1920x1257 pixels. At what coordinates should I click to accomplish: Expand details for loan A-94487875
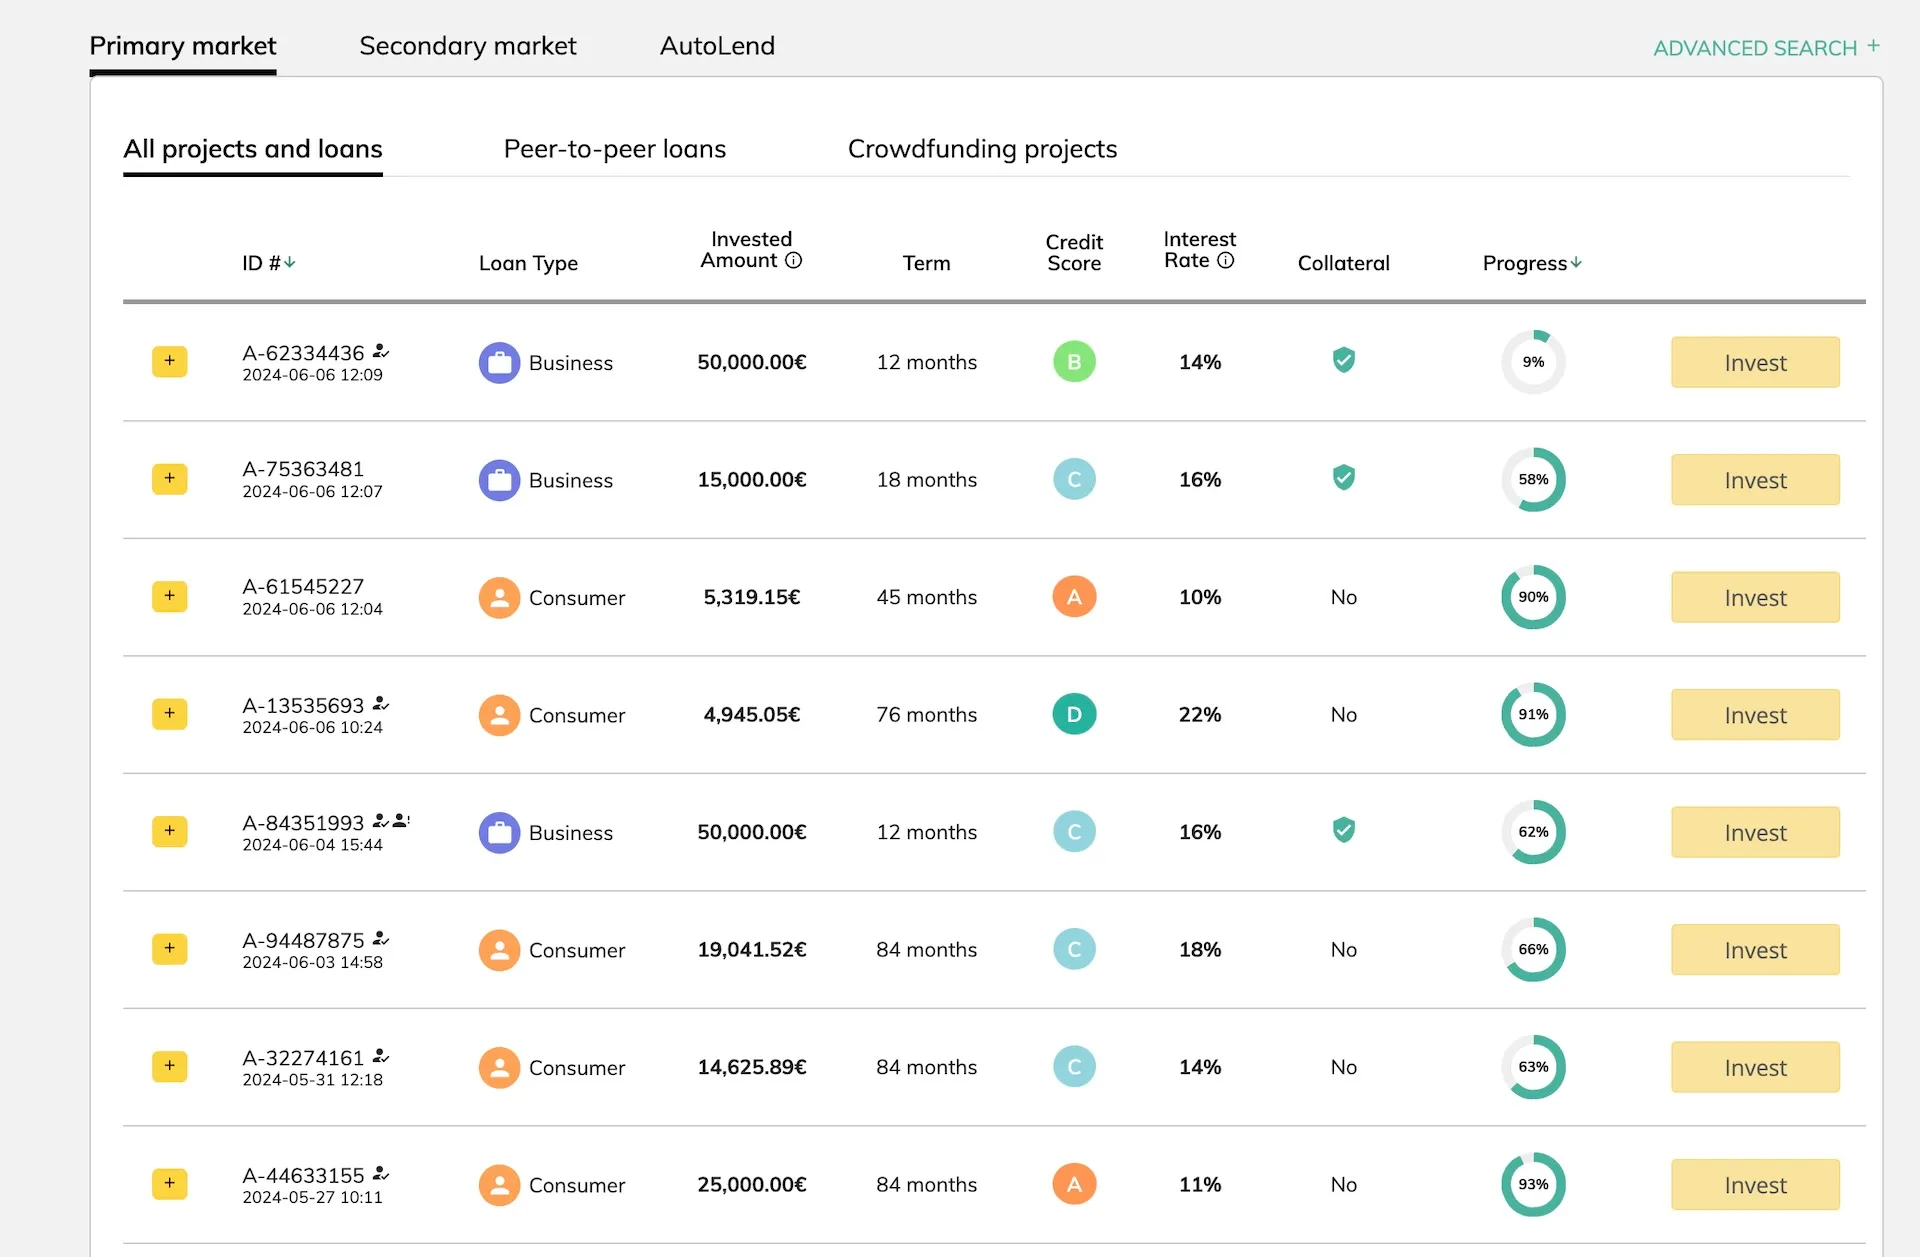169,949
